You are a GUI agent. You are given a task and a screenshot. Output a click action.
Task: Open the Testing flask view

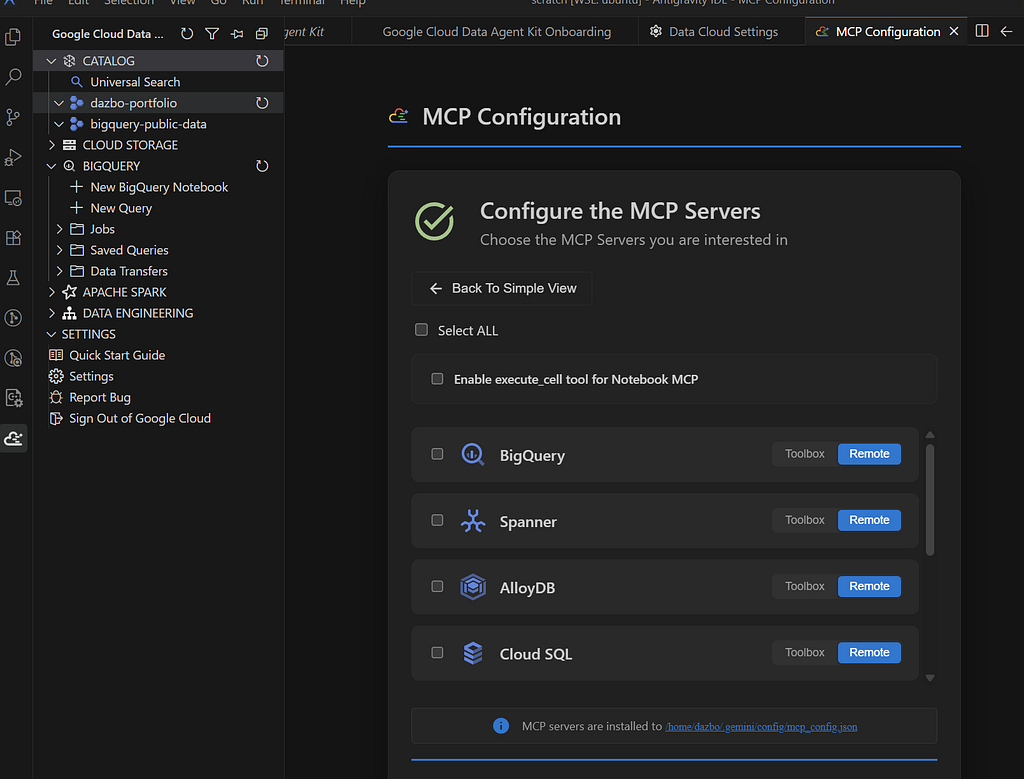tap(13, 278)
